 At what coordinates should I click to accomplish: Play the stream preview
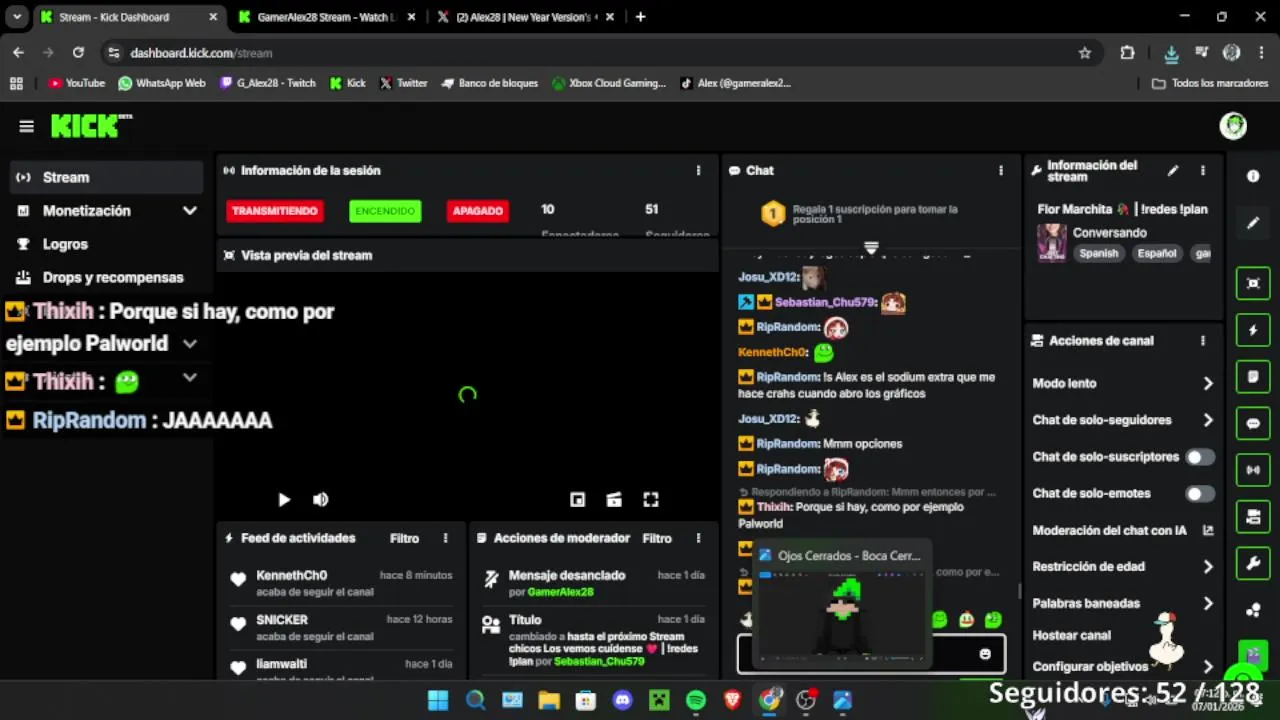coord(284,500)
